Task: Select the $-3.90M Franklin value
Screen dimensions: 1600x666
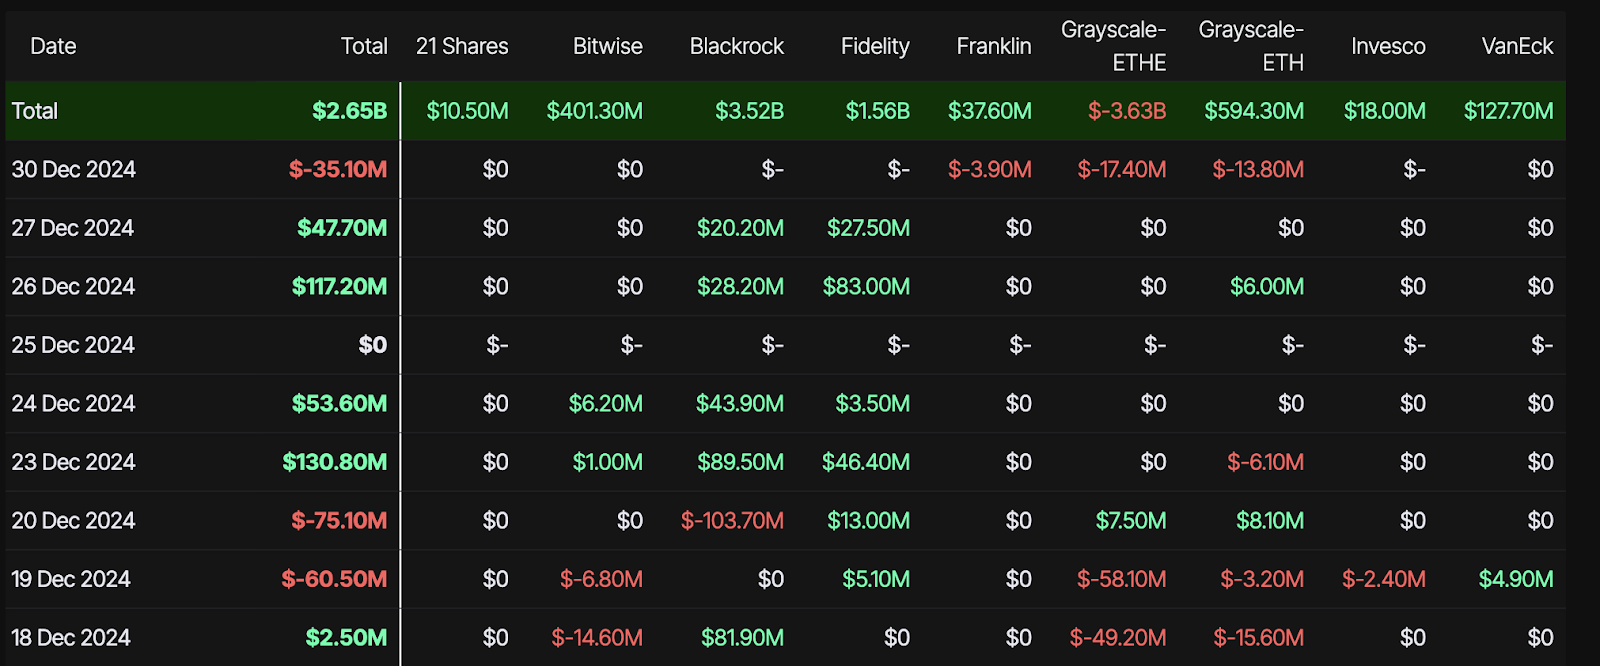Action: coord(990,169)
